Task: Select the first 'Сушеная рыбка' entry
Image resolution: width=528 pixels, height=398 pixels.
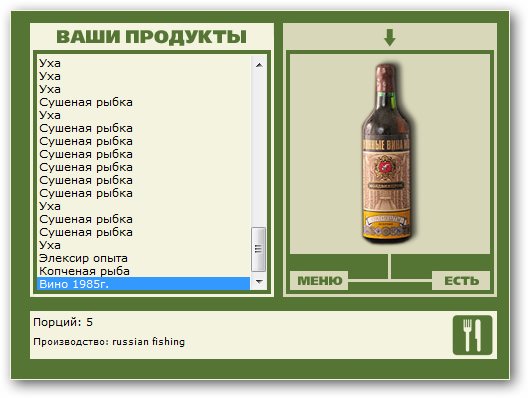Action: (143, 102)
